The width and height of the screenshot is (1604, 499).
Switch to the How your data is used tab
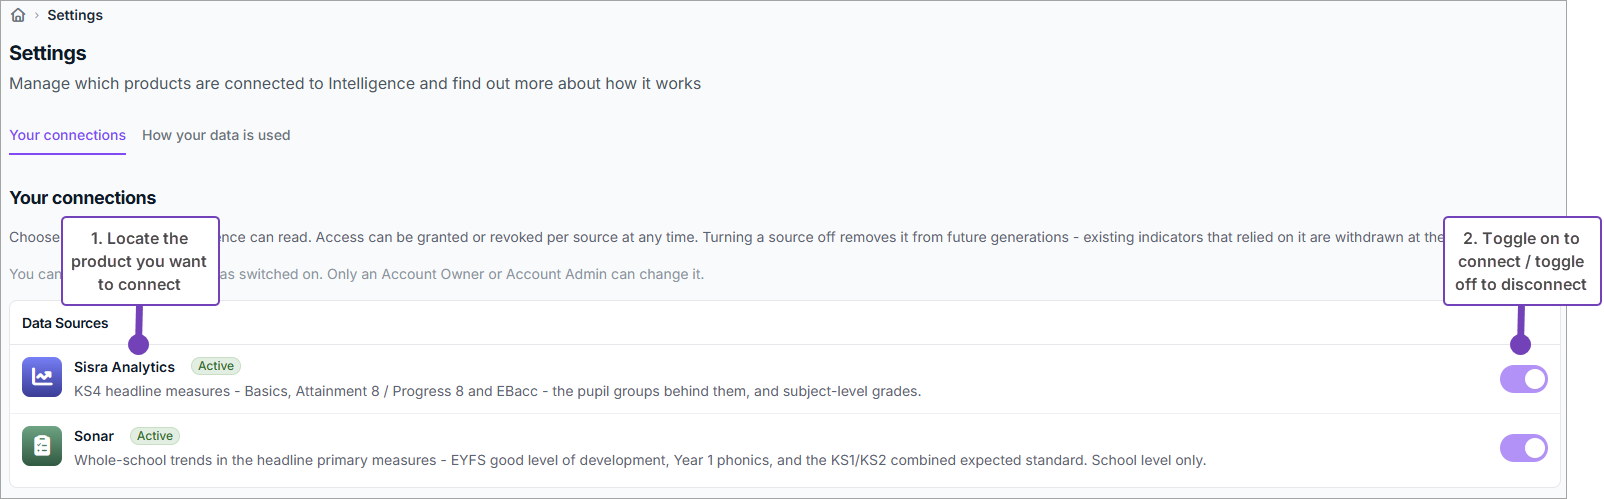[x=216, y=135]
